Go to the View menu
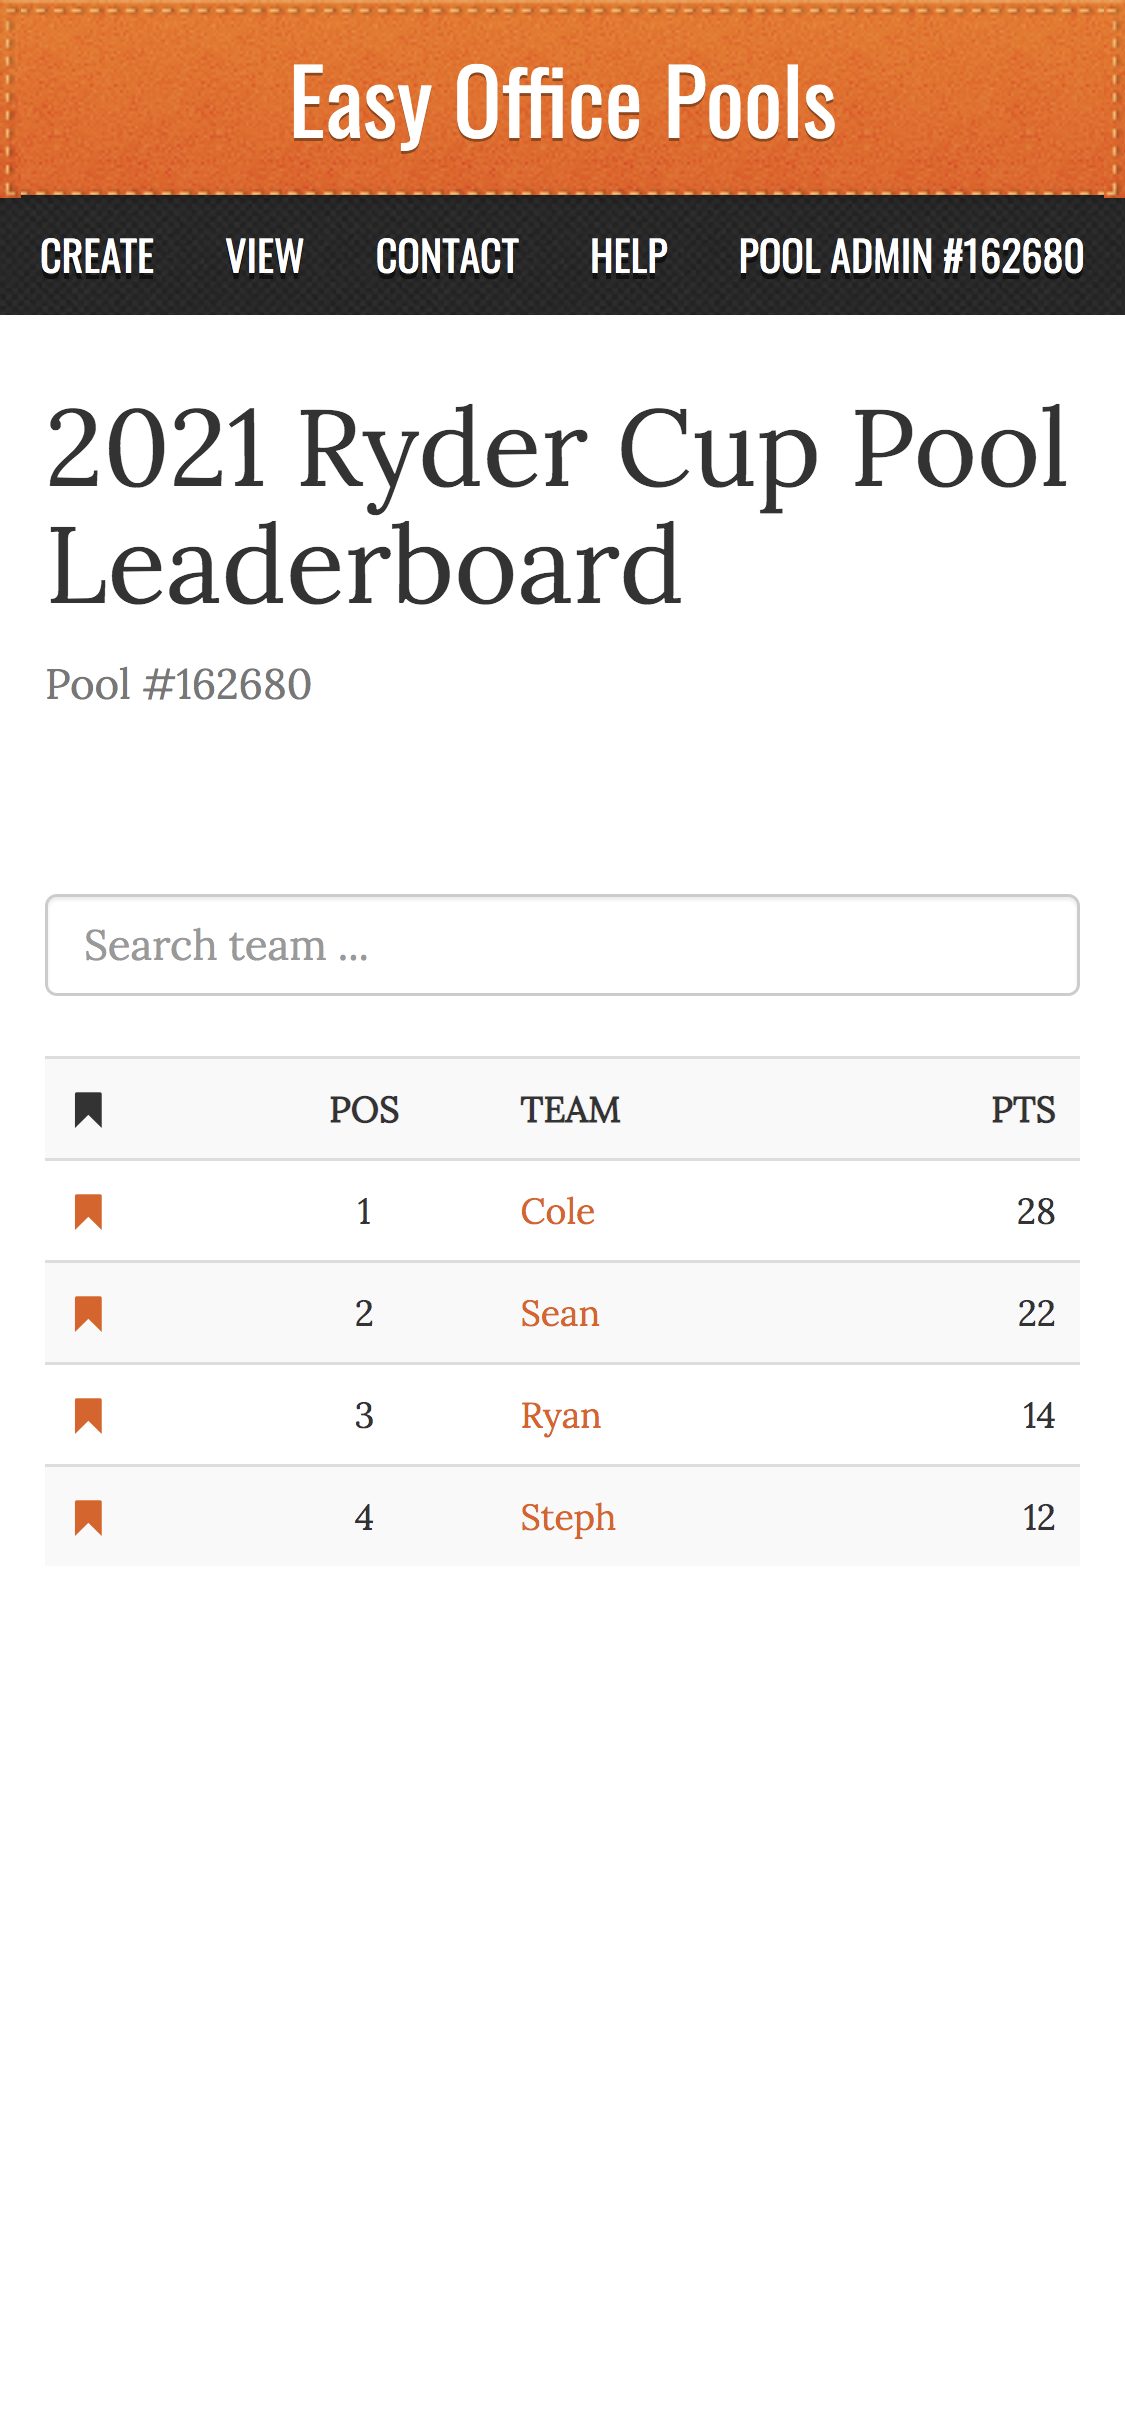 [x=264, y=257]
